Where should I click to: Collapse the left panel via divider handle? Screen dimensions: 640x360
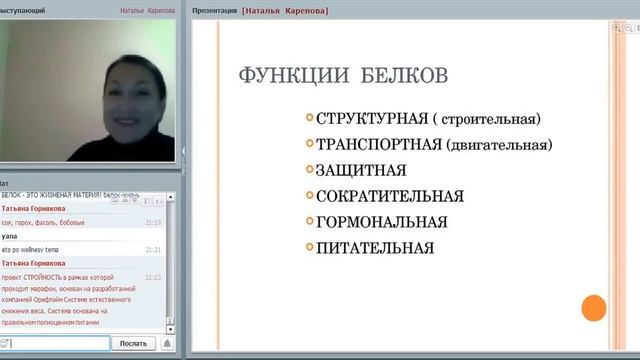pyautogui.click(x=183, y=161)
